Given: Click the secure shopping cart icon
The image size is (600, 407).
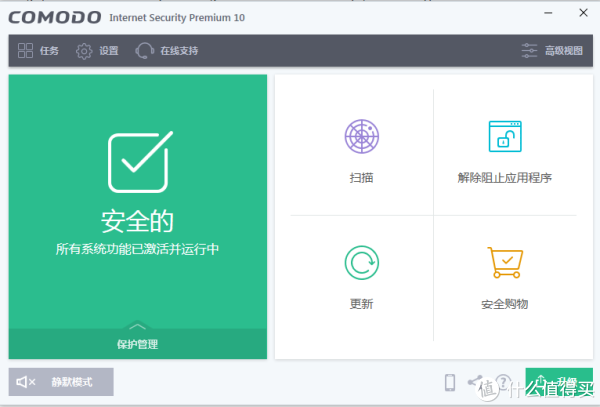Looking at the screenshot, I should click(x=505, y=263).
